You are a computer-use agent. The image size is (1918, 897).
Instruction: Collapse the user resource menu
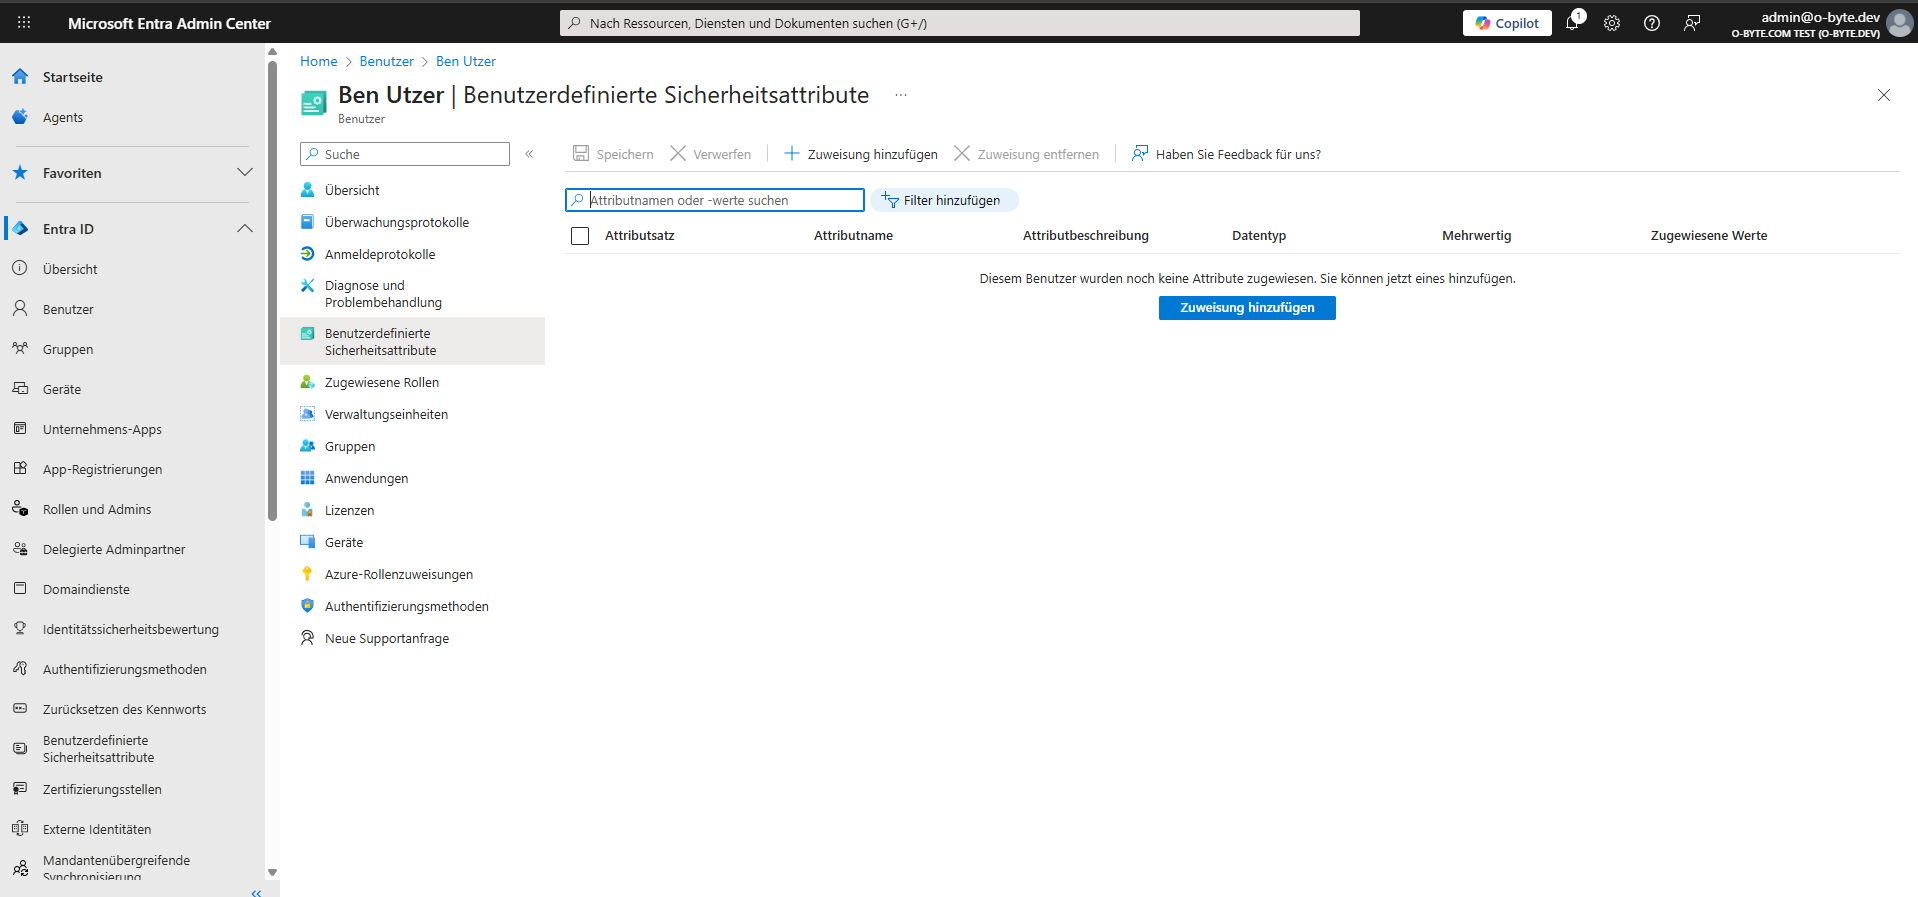point(529,154)
